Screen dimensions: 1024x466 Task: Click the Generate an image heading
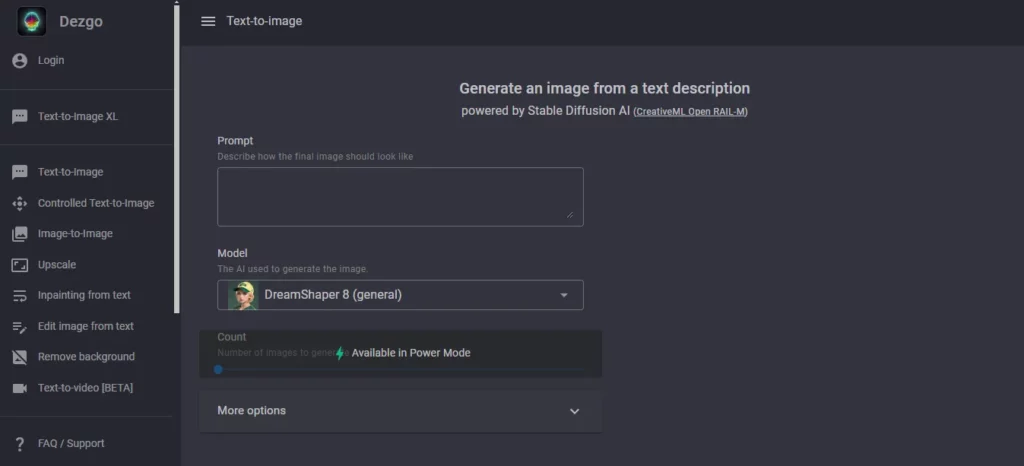click(x=604, y=89)
